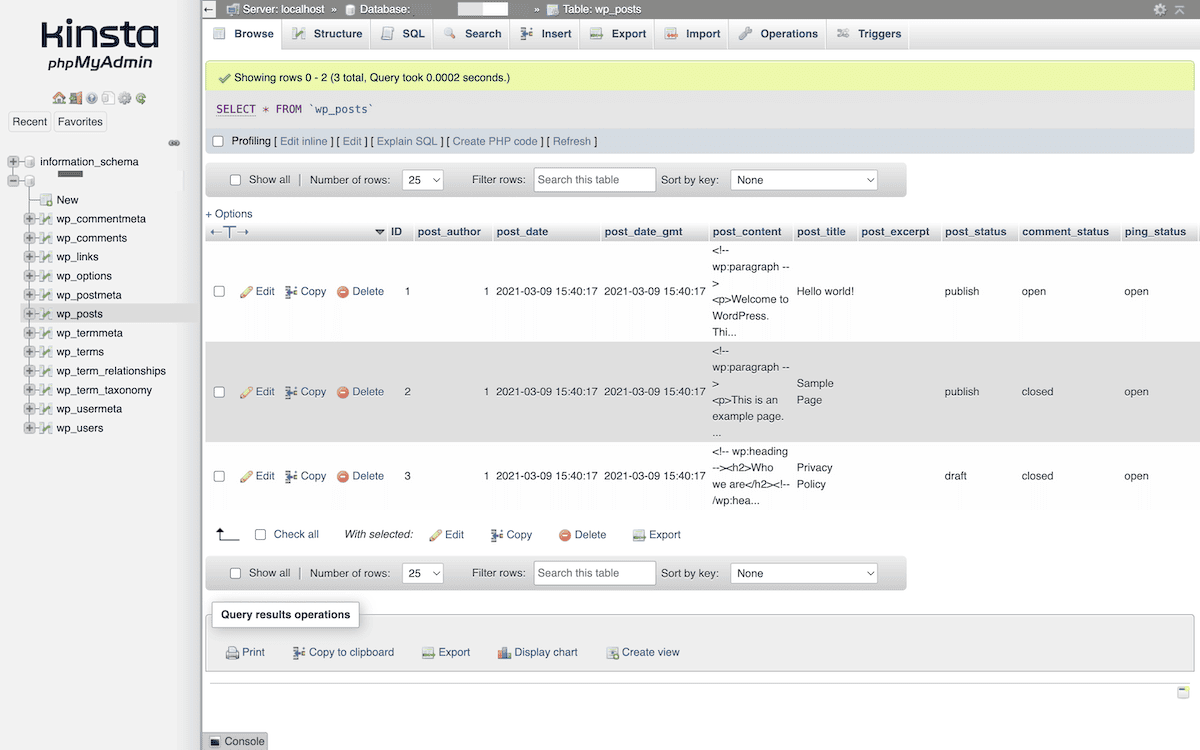
Task: Open the Insert tab
Action: point(546,33)
